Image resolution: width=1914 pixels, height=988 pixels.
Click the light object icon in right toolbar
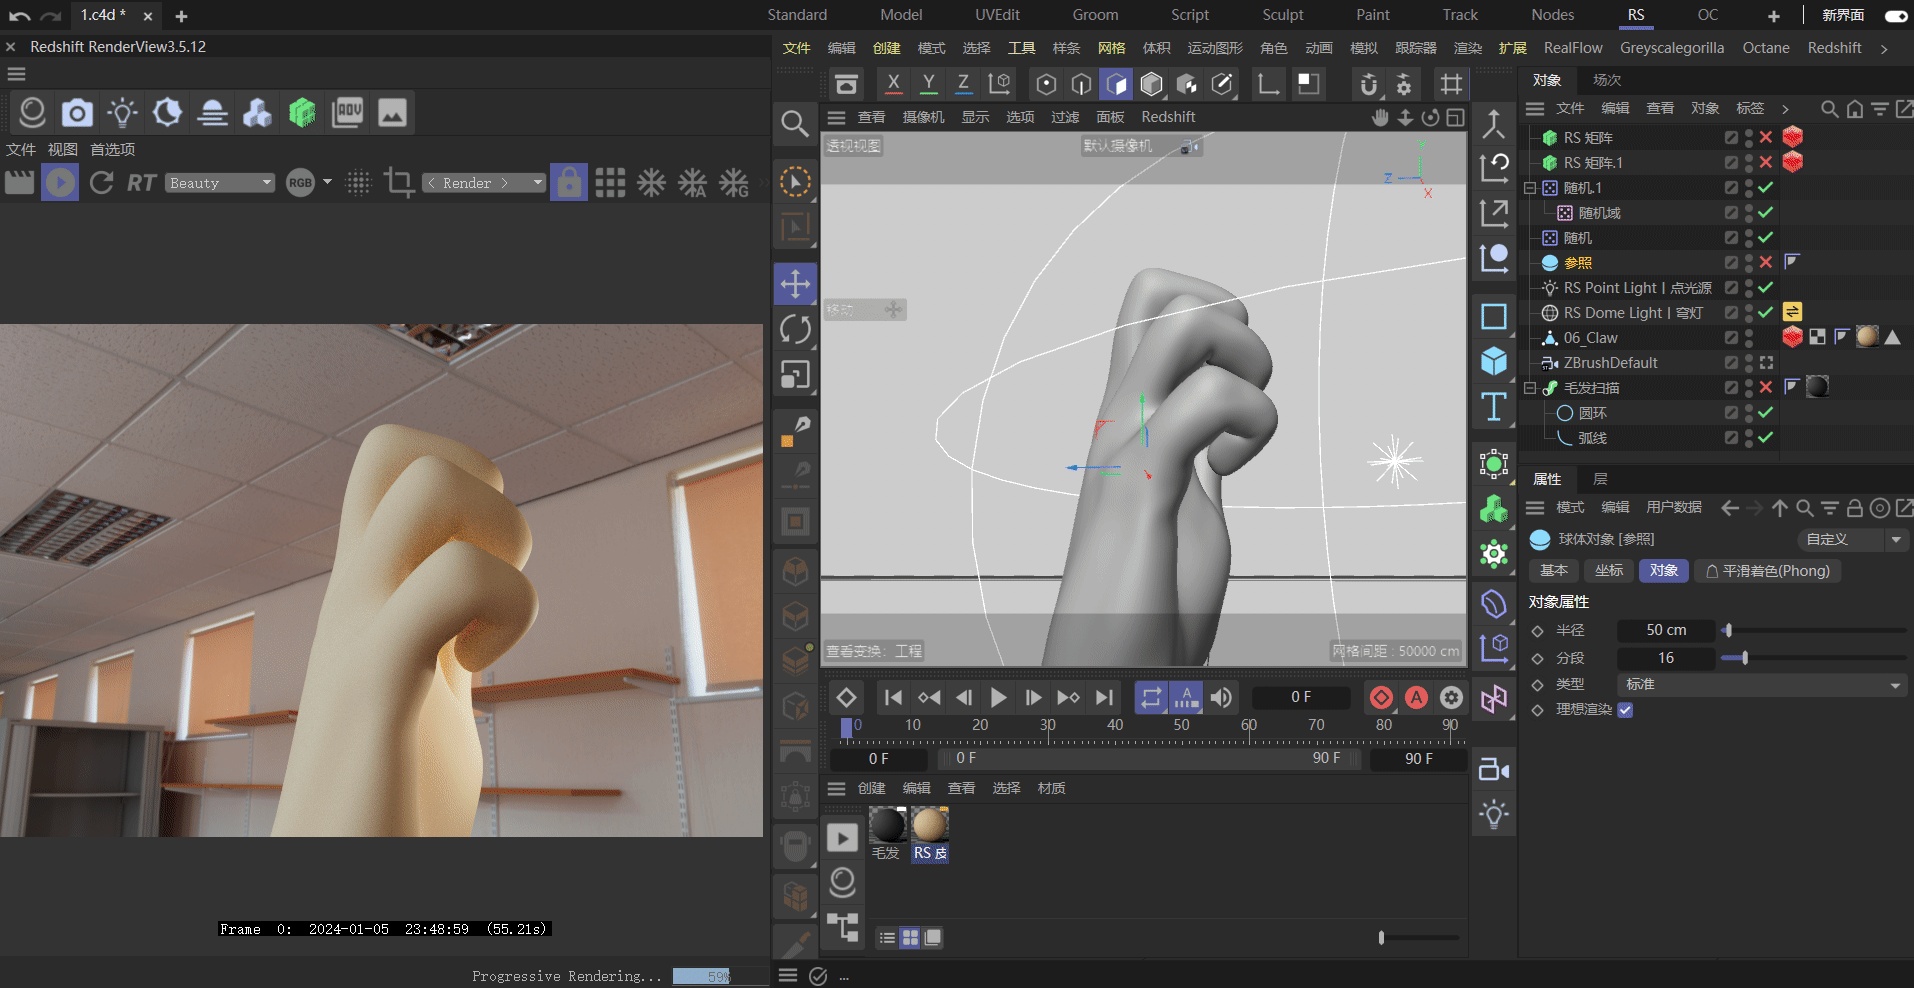tap(1494, 814)
